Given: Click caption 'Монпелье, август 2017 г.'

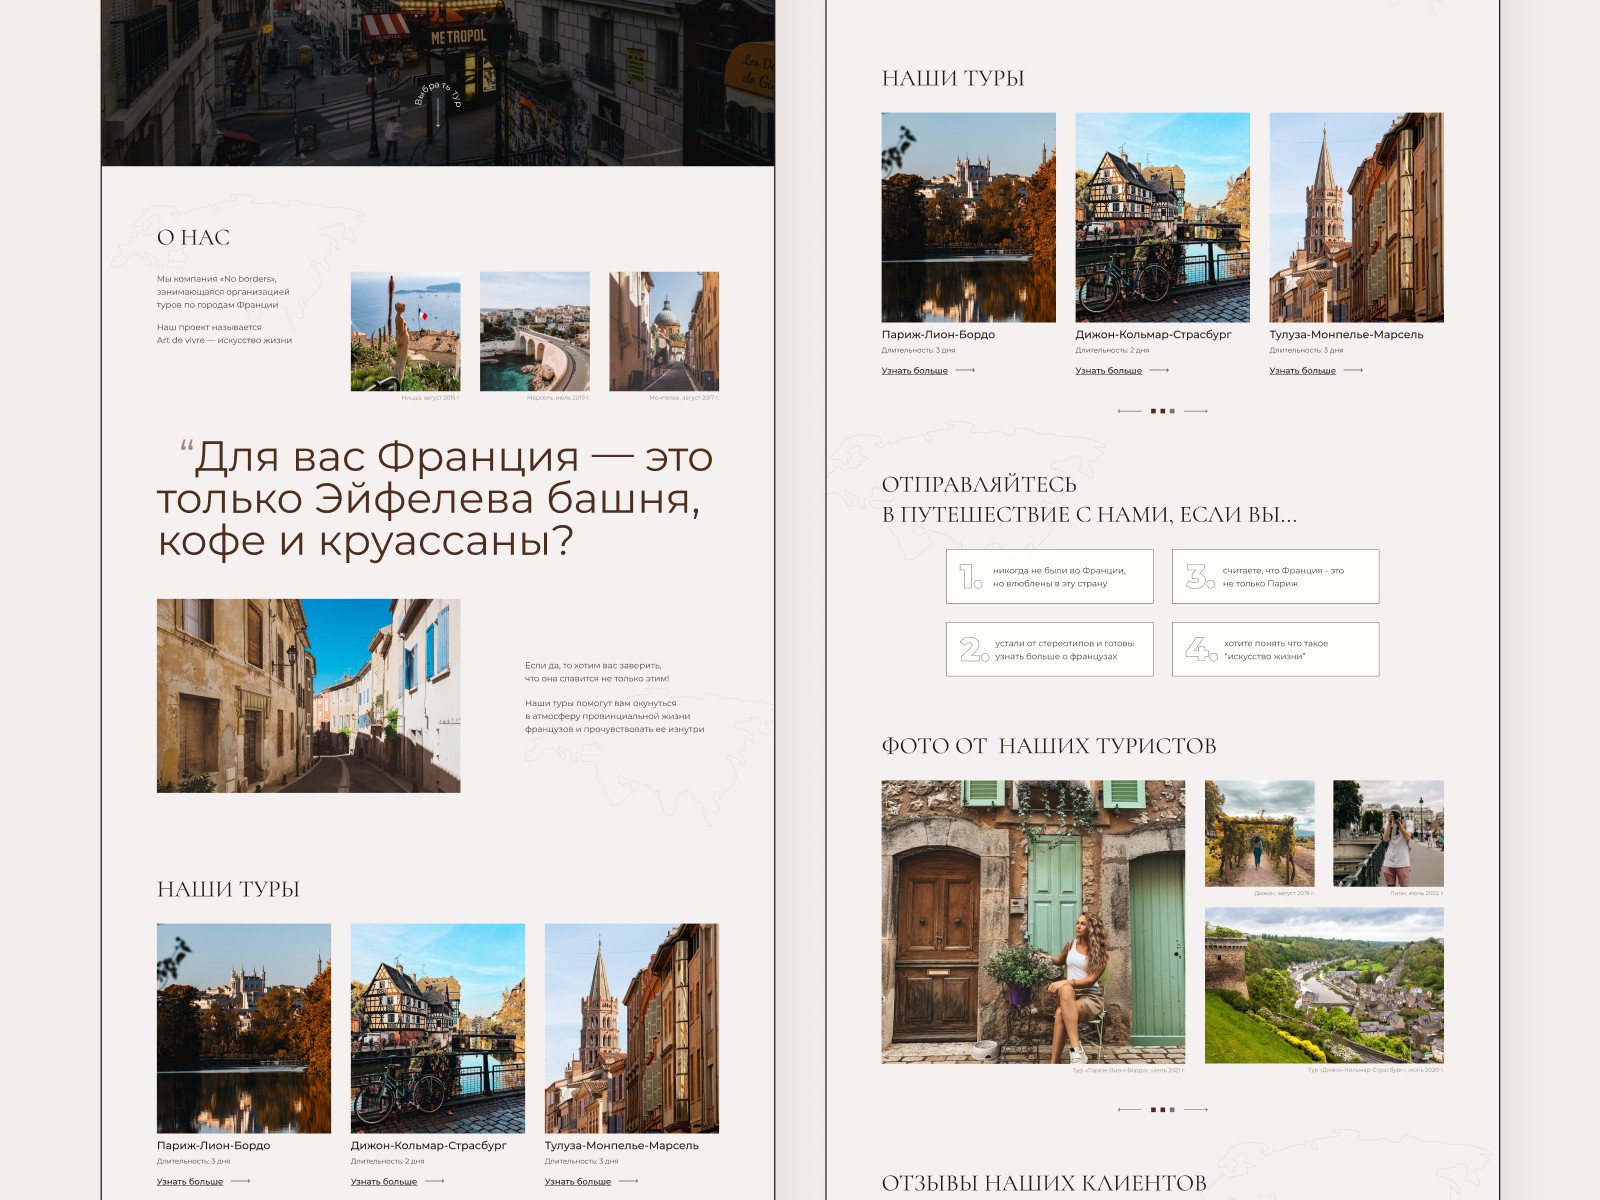Looking at the screenshot, I should [684, 398].
